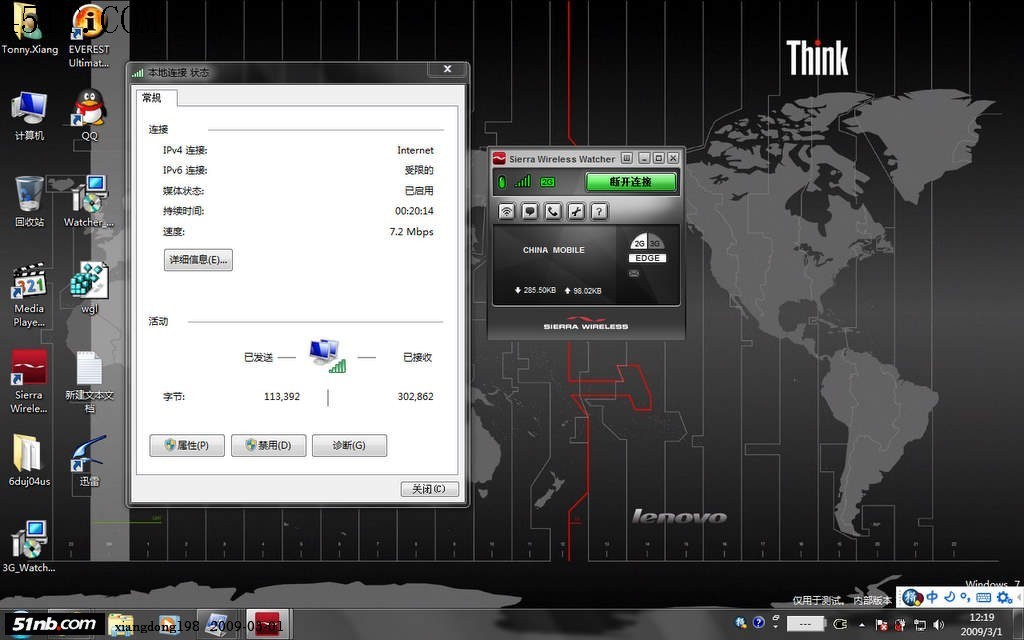Launch EVEREST Ultimate desktop shortcut
The image size is (1024, 640).
[x=89, y=36]
